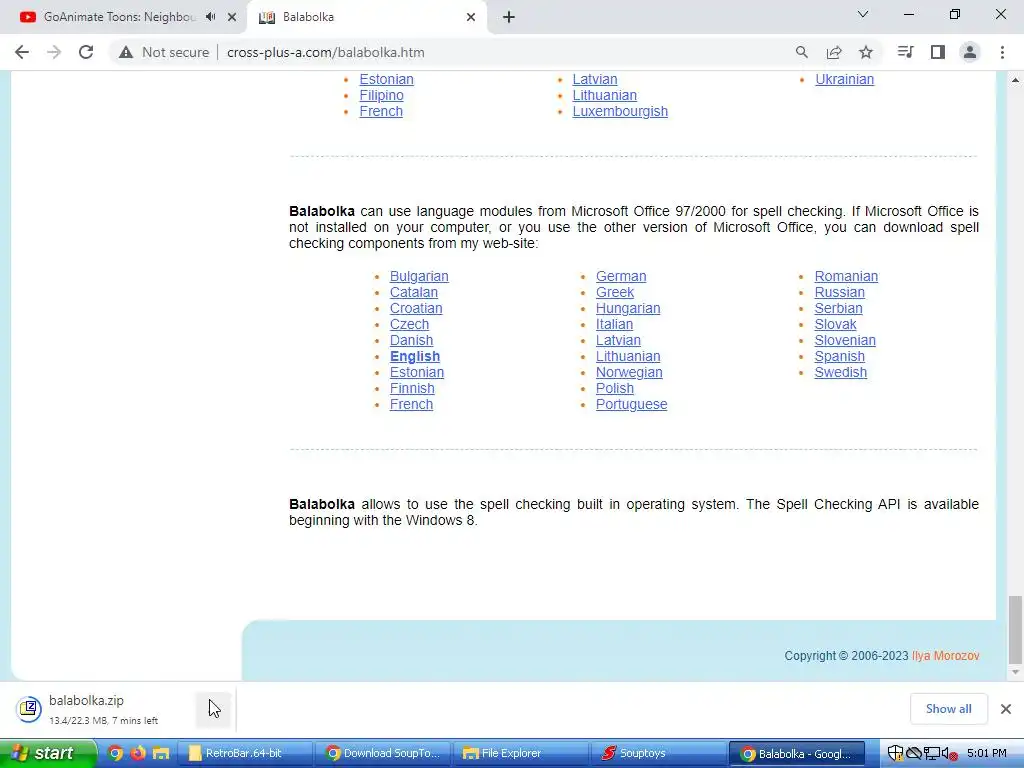Open the media control icon
The width and height of the screenshot is (1024, 768).
(x=906, y=52)
